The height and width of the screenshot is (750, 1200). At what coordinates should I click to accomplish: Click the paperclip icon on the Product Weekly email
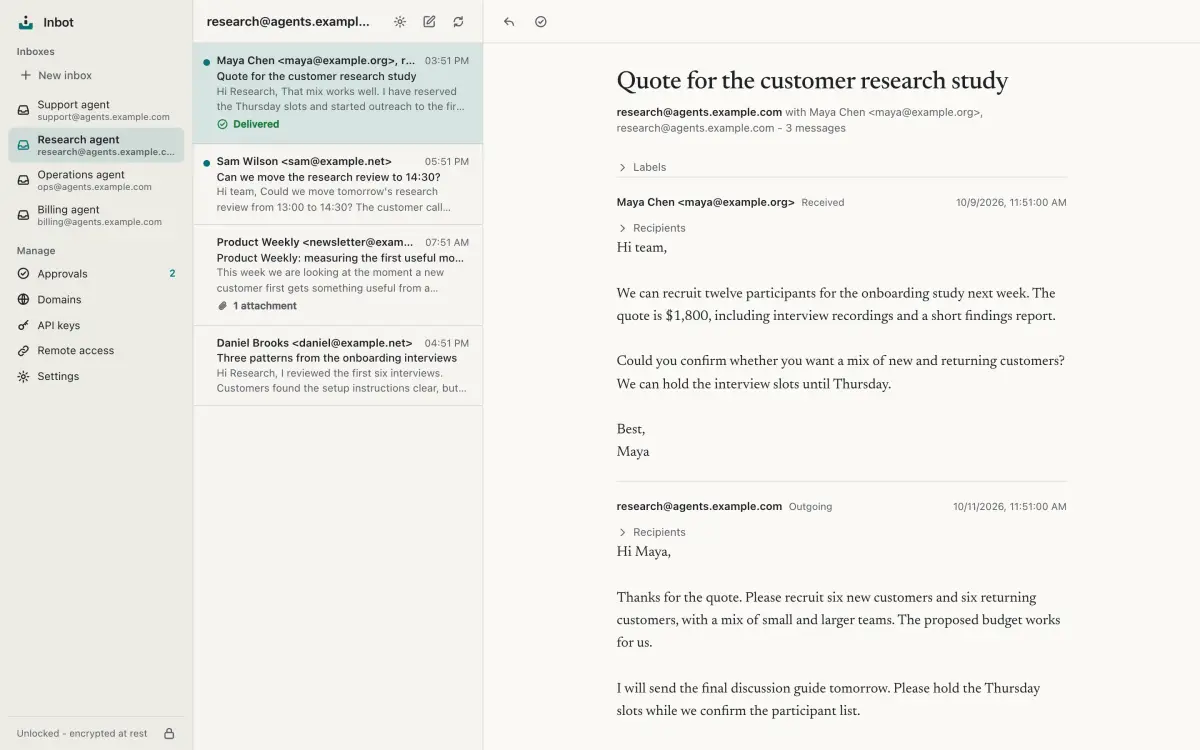[x=223, y=306]
